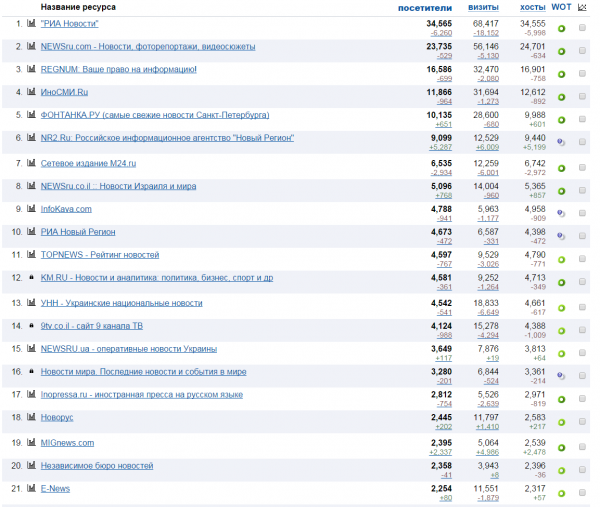Click the lock icon beside 9tv.co.il
600x507 pixels.
click(31, 325)
